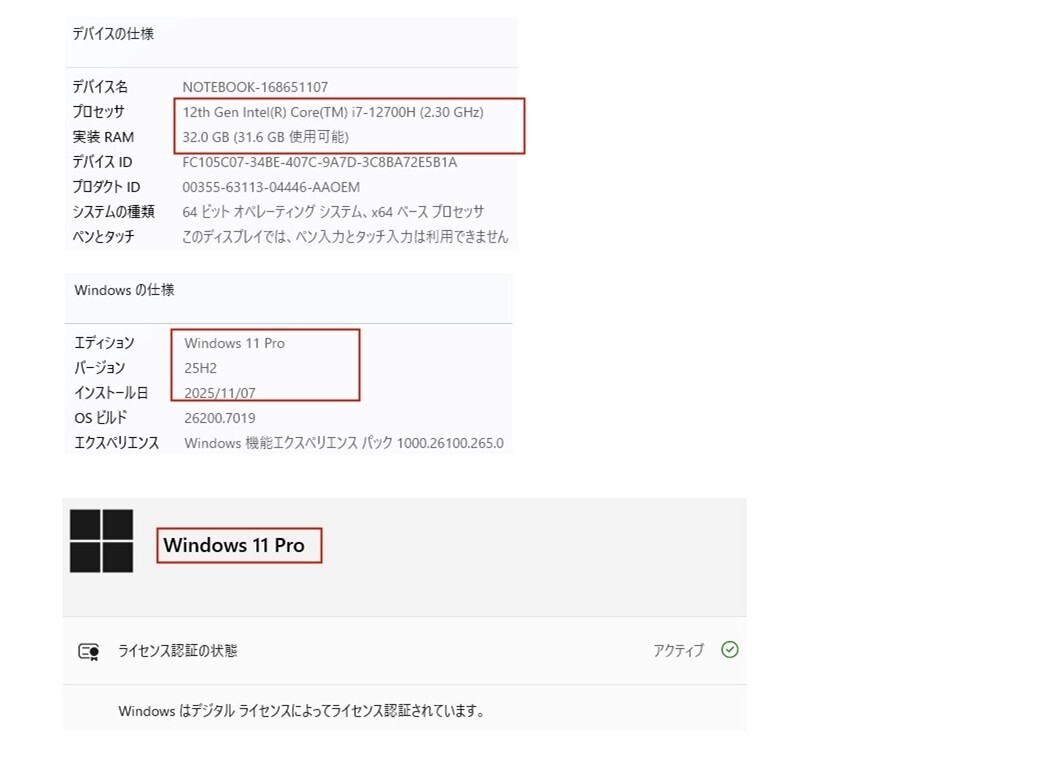This screenshot has width=1037, height=783.
Task: Click the processor i7-12700H value
Action: coord(333,112)
